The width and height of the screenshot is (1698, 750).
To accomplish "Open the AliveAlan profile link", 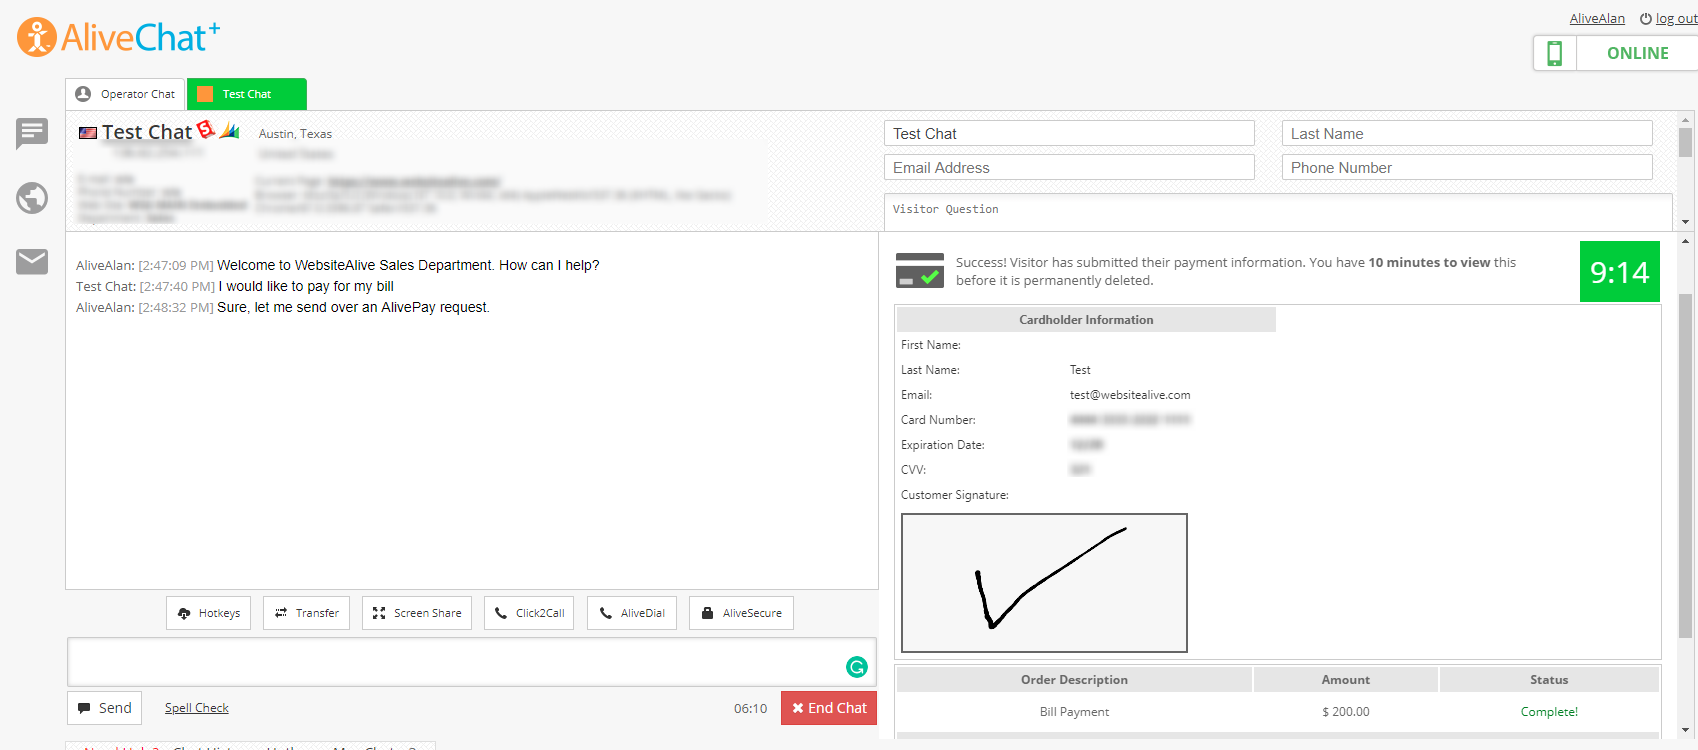I will pos(1597,19).
